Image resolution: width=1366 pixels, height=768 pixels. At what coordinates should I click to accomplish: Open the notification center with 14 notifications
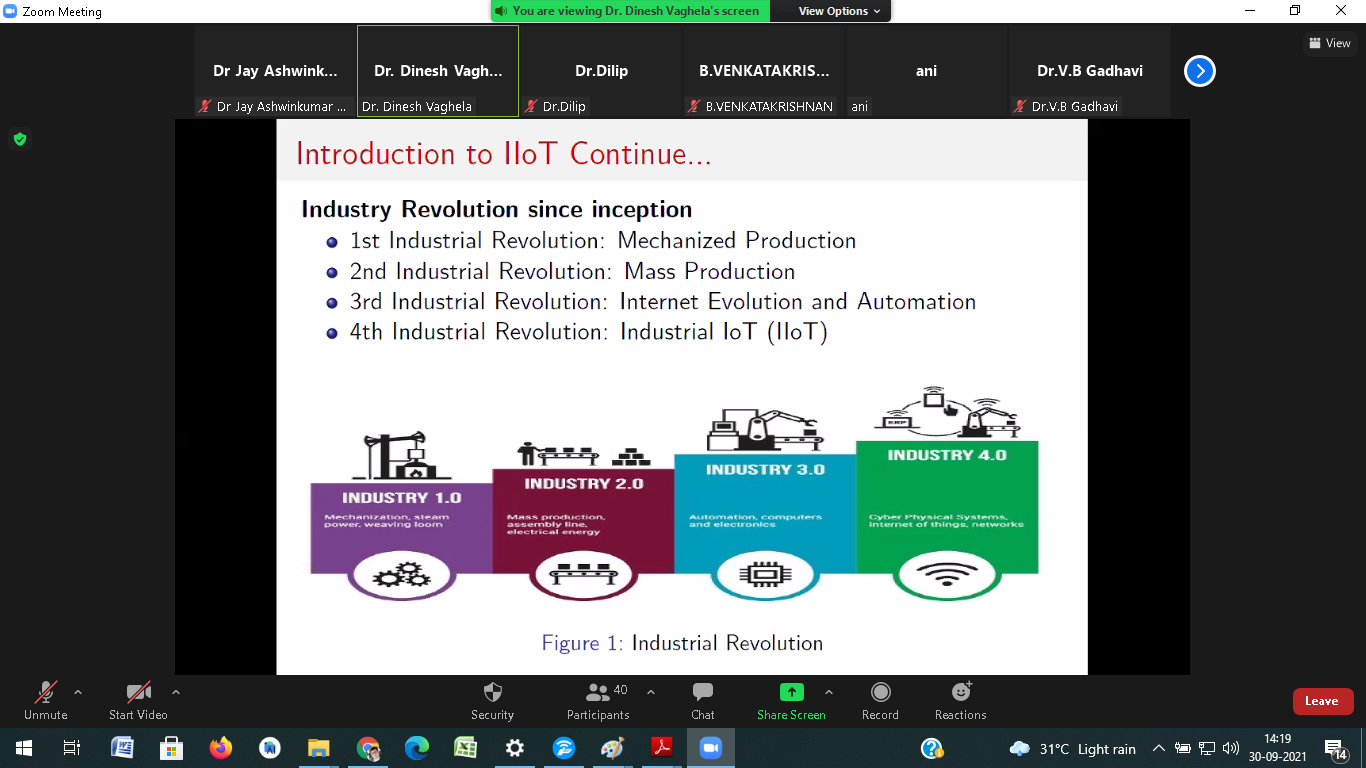pos(1336,748)
